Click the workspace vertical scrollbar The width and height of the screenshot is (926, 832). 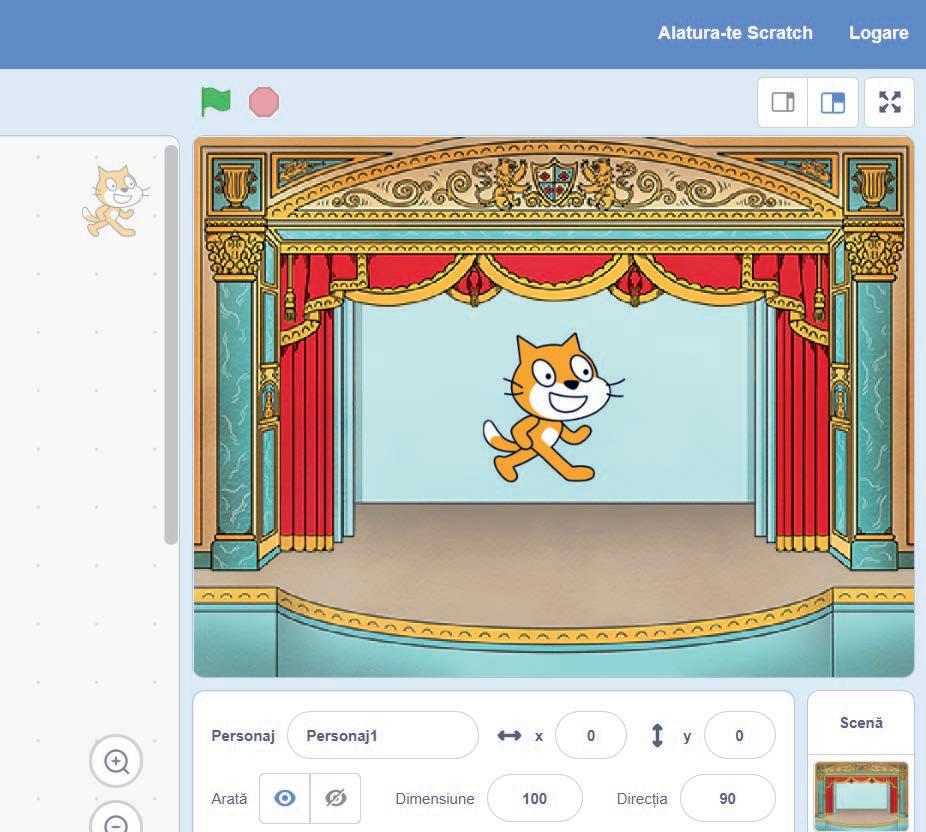pos(171,344)
